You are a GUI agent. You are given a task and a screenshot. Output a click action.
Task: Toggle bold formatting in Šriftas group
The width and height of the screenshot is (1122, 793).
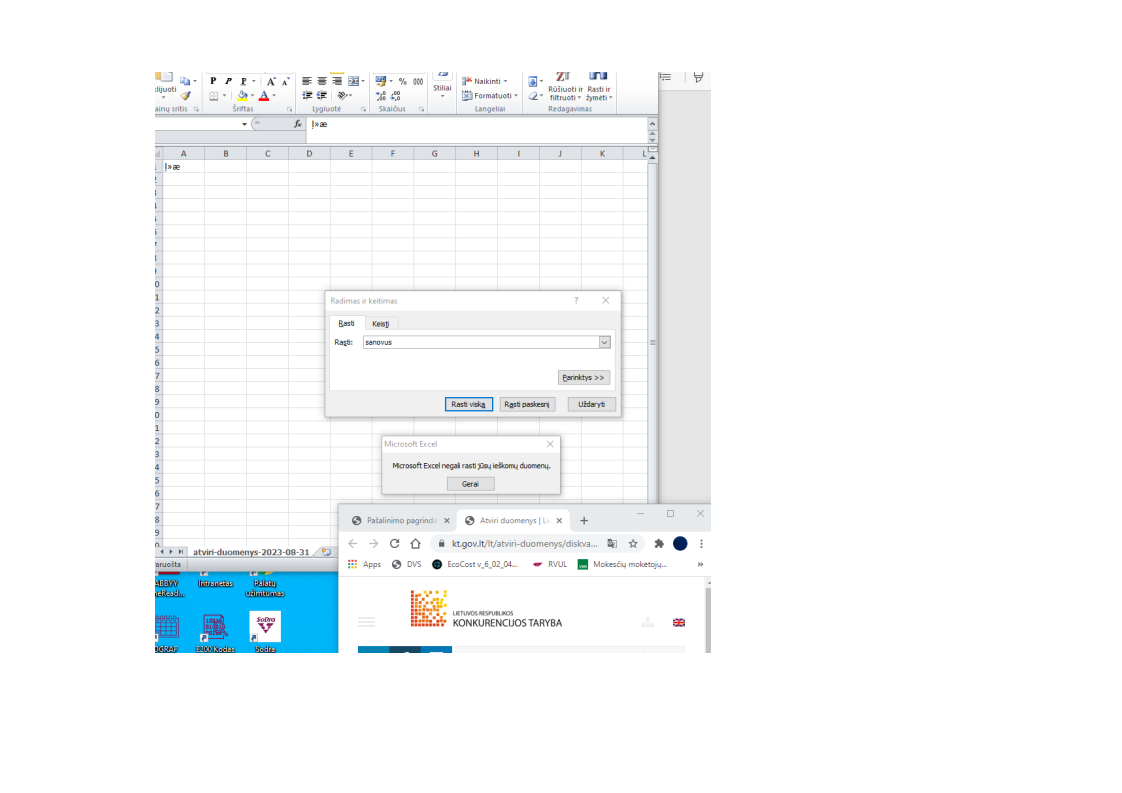tap(213, 81)
